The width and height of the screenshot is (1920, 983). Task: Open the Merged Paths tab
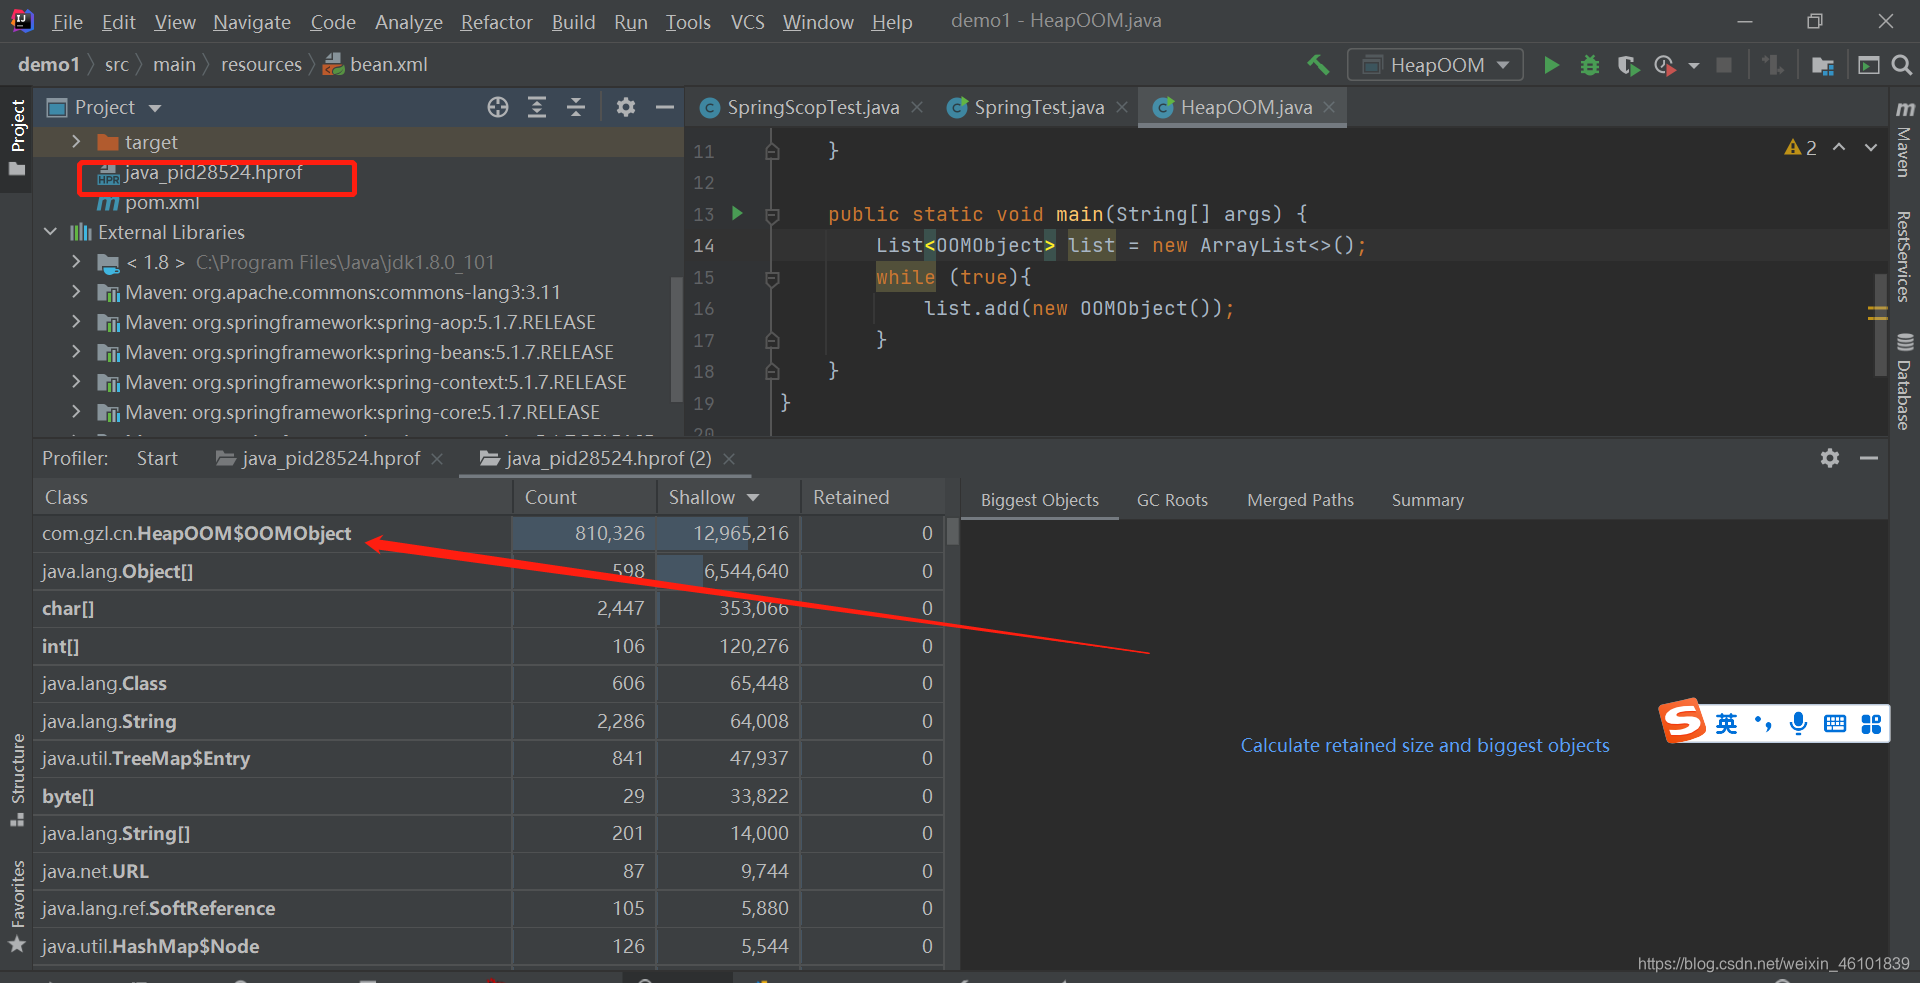[x=1300, y=500]
